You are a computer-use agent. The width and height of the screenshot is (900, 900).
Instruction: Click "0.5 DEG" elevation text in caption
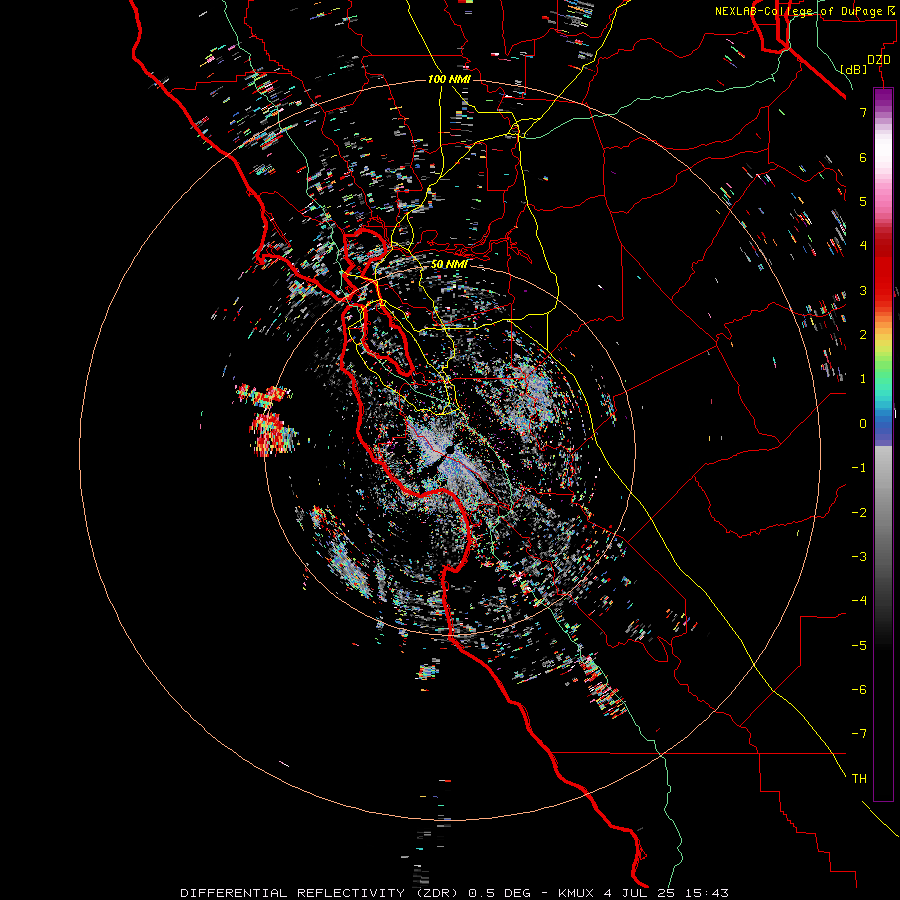tap(499, 893)
